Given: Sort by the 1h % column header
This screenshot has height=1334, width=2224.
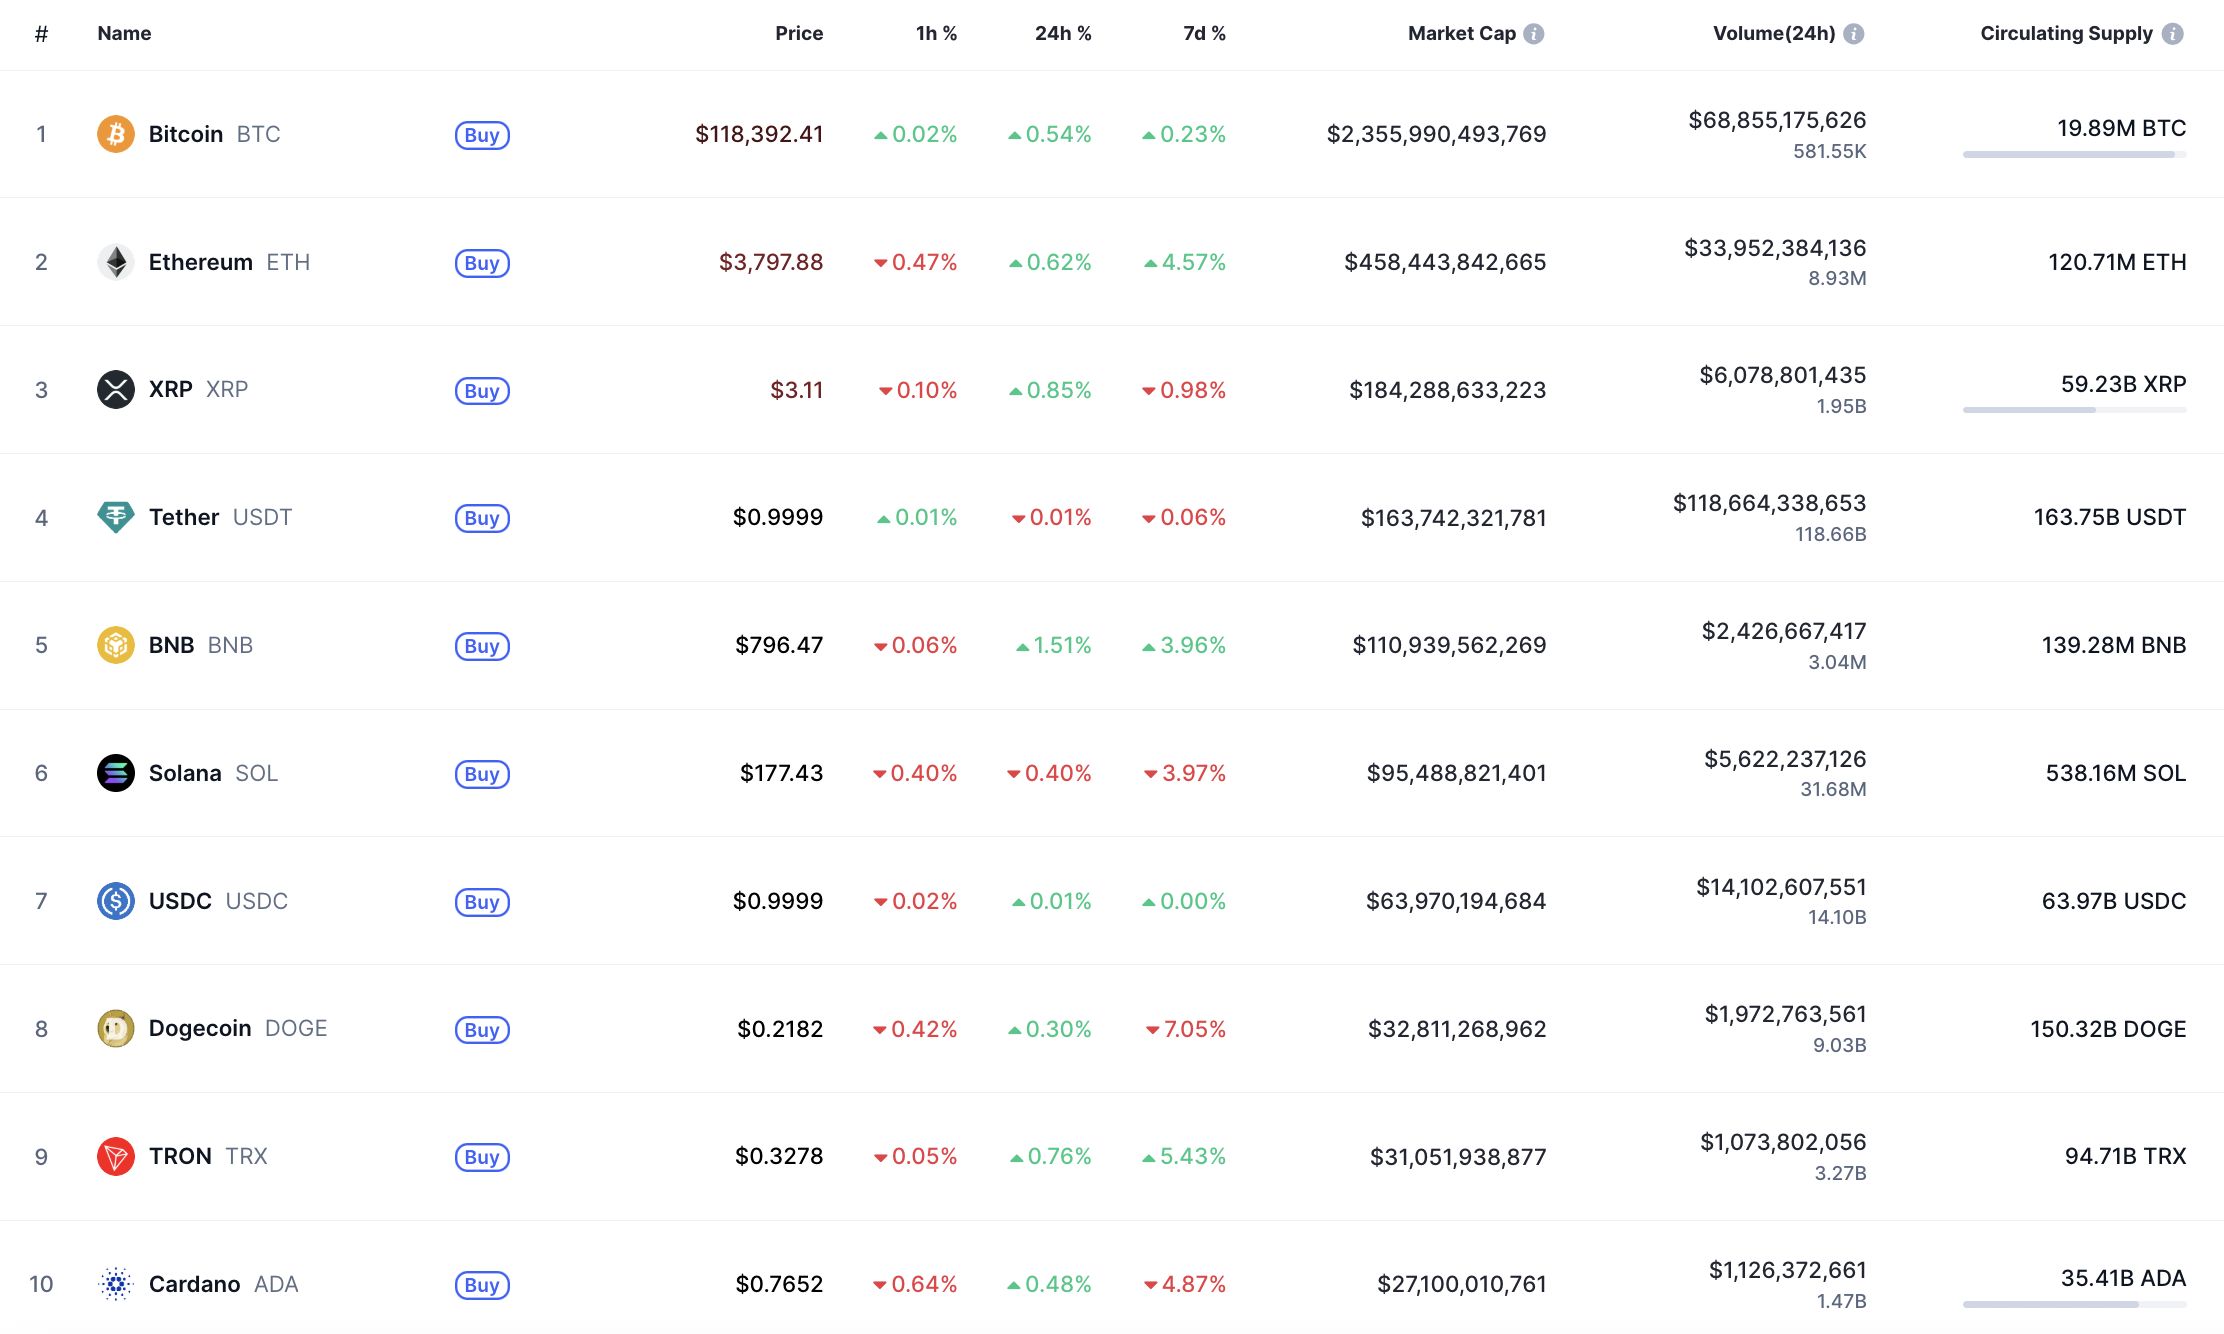Looking at the screenshot, I should 936,33.
